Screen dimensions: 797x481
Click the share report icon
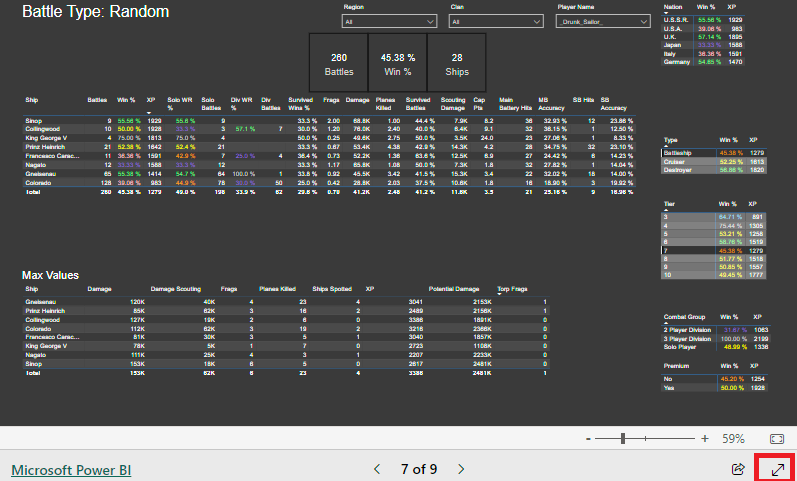[x=739, y=468]
